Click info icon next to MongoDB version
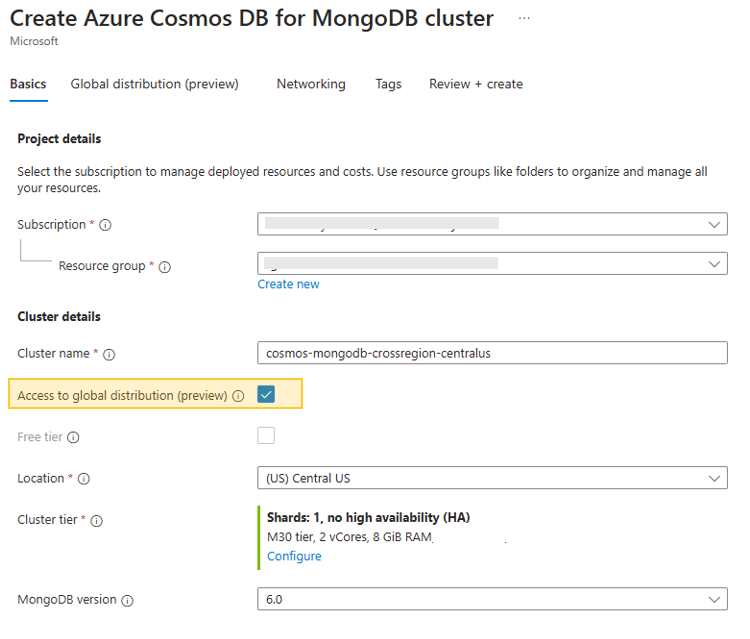750x639 pixels. pyautogui.click(x=127, y=600)
